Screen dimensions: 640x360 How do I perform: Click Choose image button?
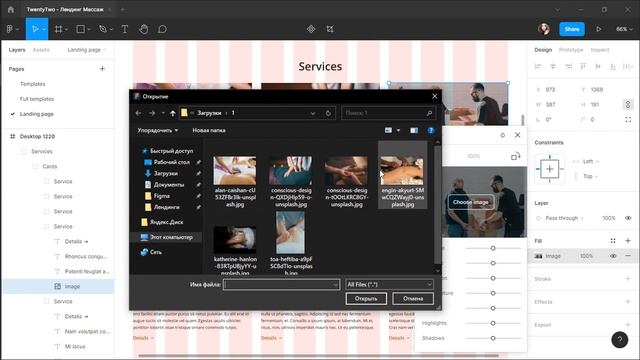pyautogui.click(x=471, y=202)
